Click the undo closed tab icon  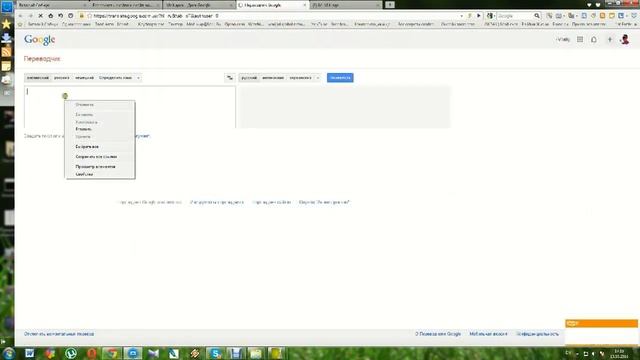coord(60,16)
